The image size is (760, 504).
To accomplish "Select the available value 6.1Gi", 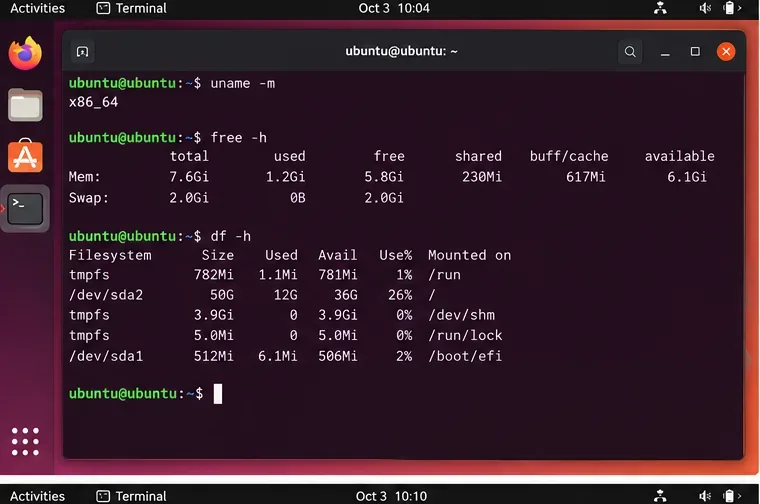I will [x=687, y=177].
